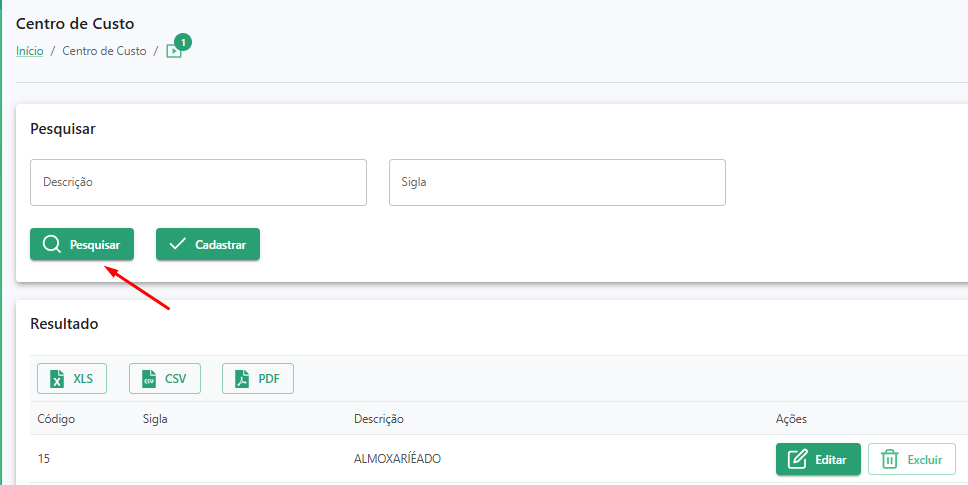Viewport: 968px width, 485px height.
Task: Open the tutorial video icon in breadcrumb
Action: pos(173,52)
